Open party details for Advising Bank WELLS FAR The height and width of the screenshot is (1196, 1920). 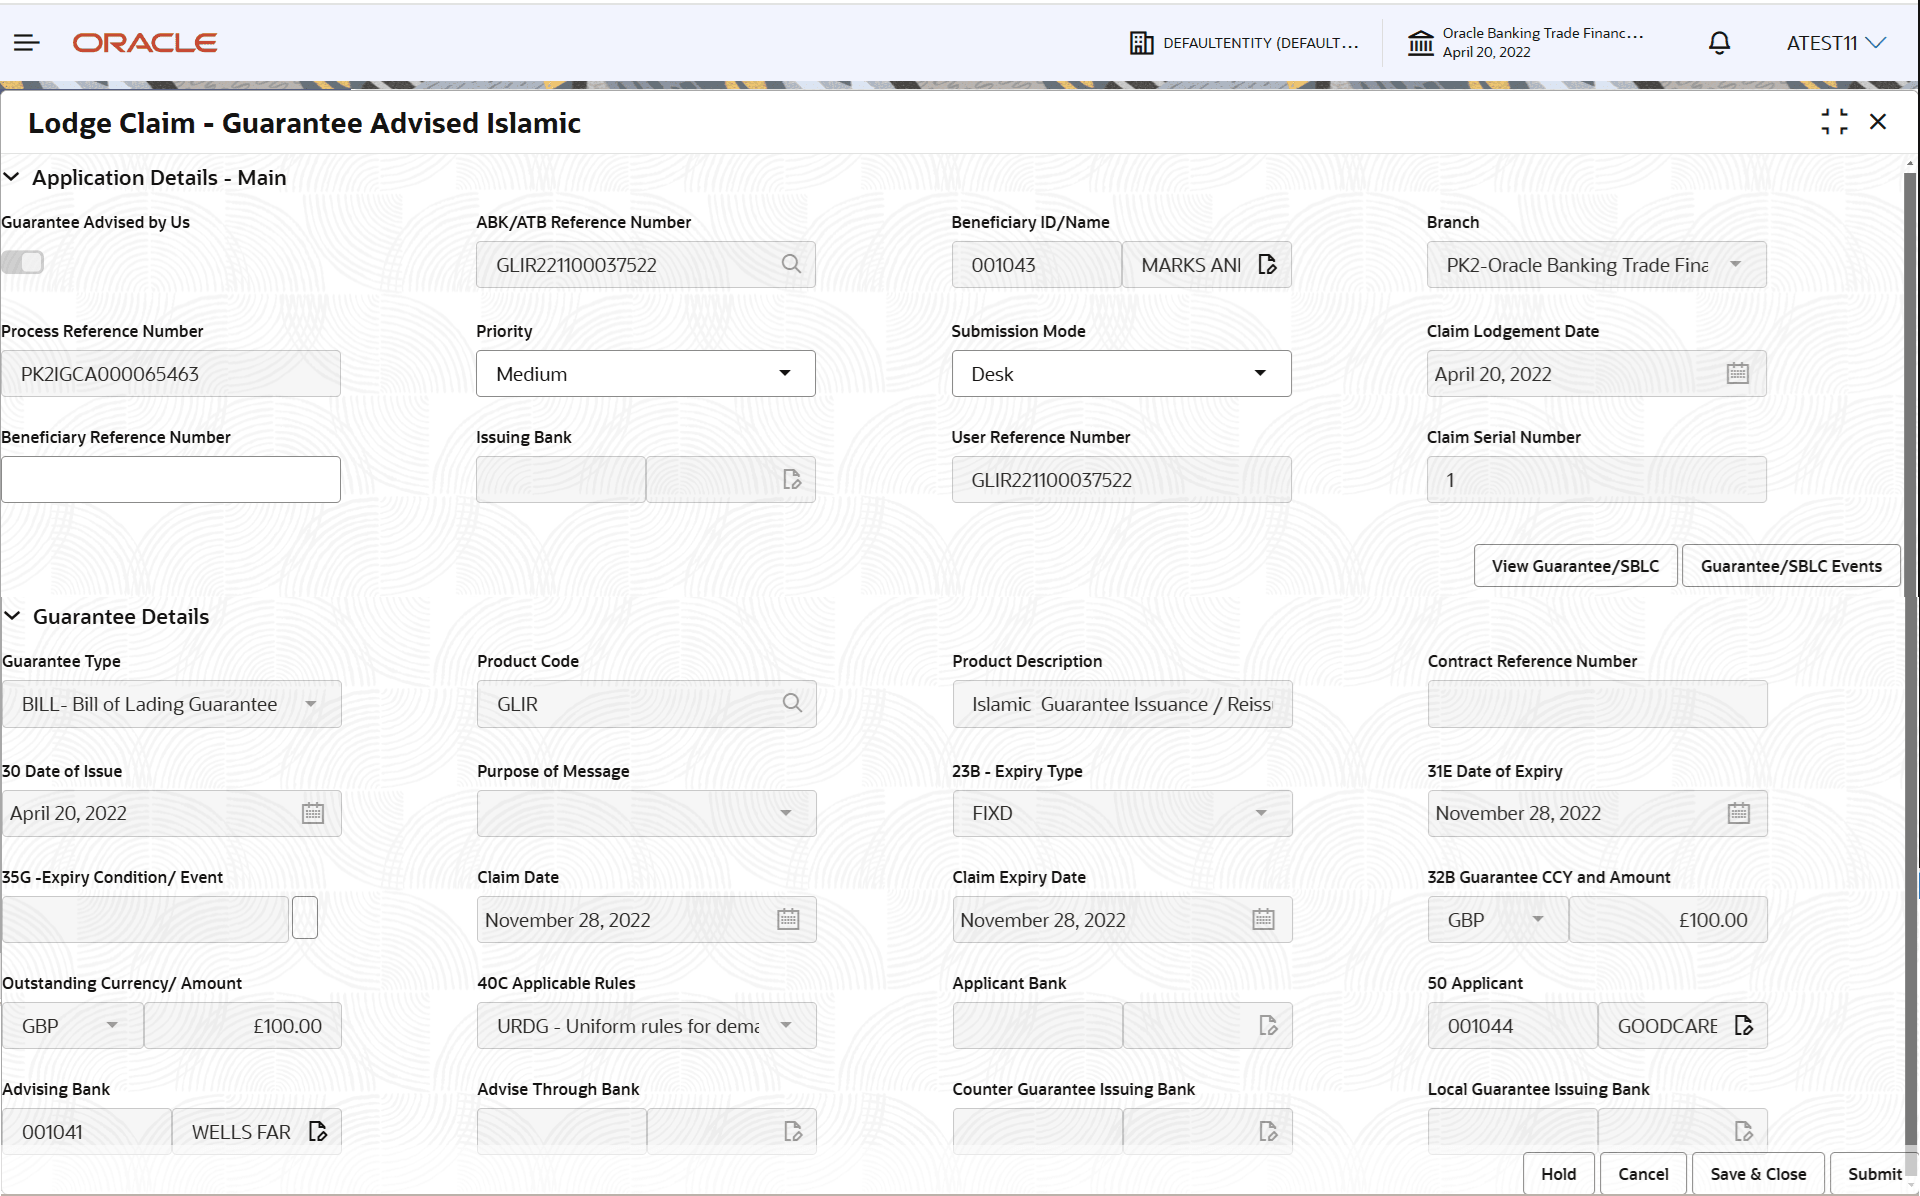(x=319, y=1131)
